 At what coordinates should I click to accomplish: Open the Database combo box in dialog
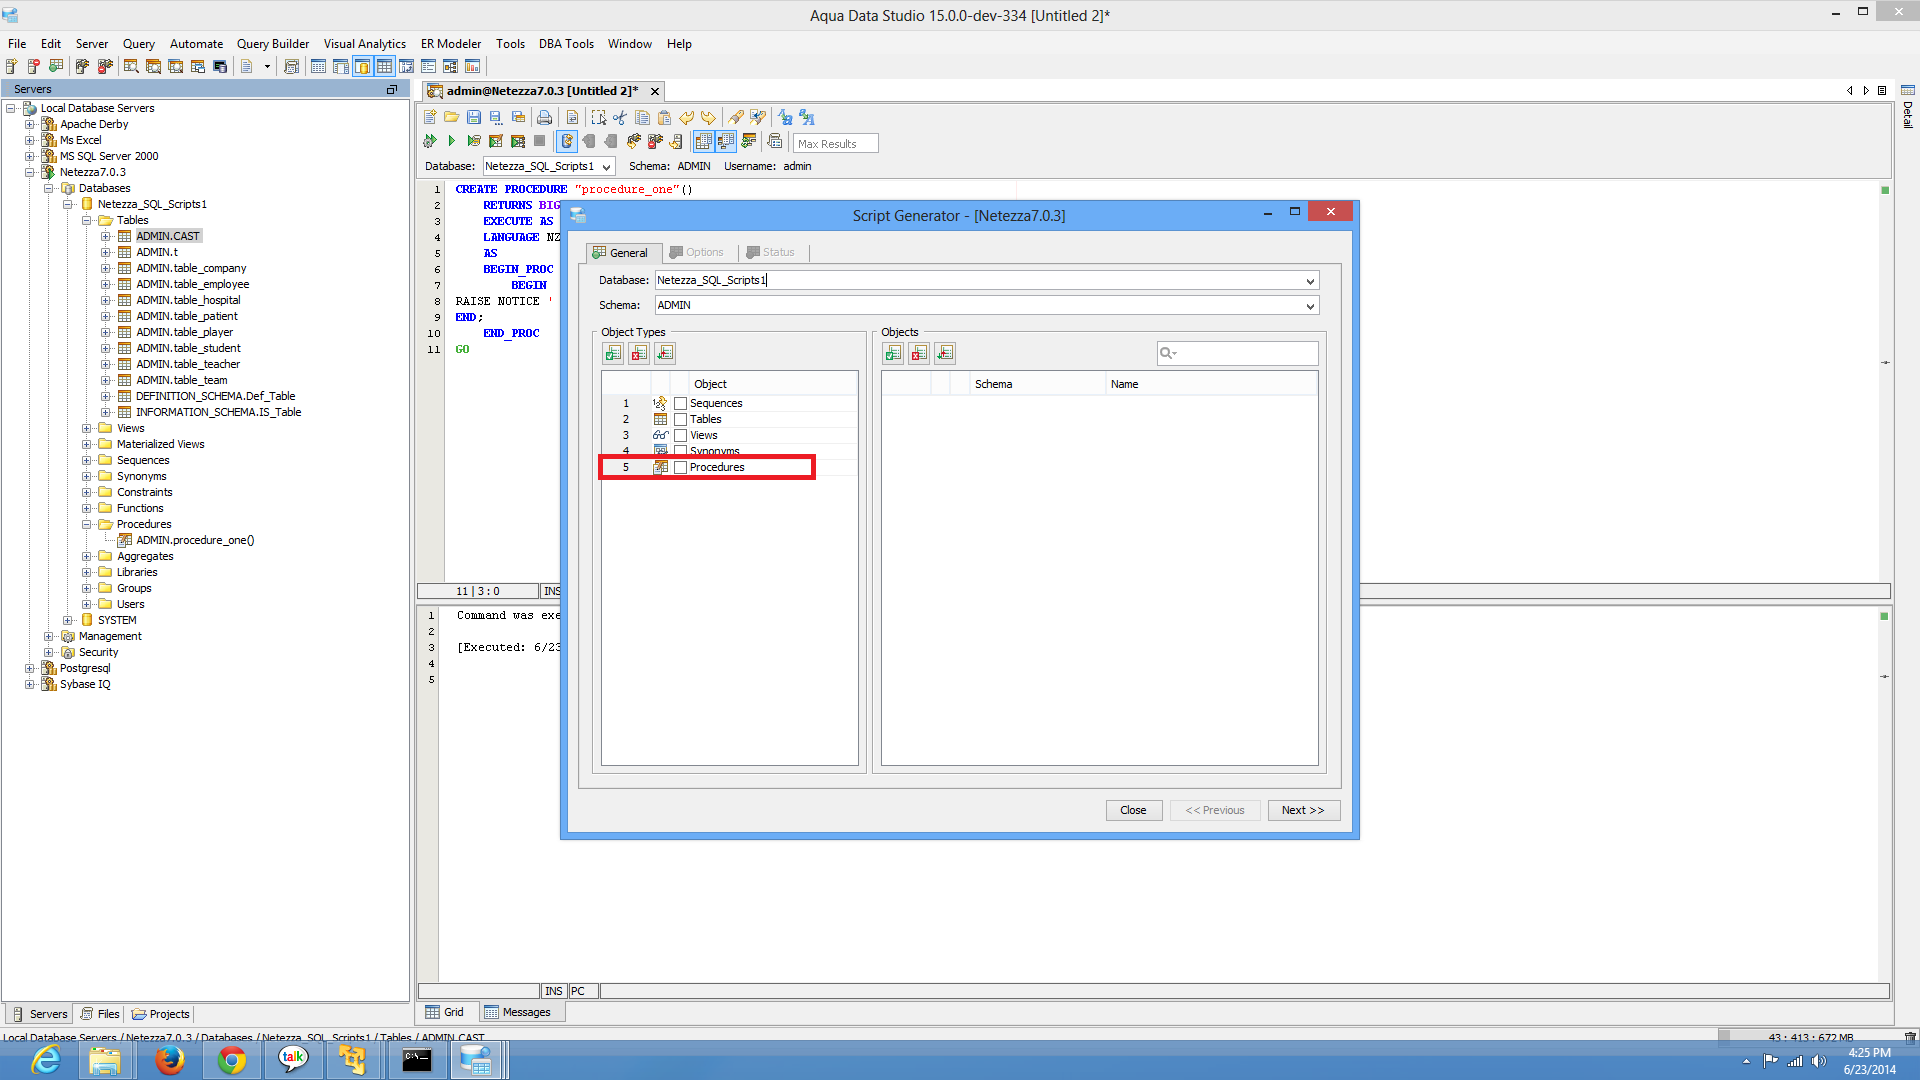[1309, 281]
